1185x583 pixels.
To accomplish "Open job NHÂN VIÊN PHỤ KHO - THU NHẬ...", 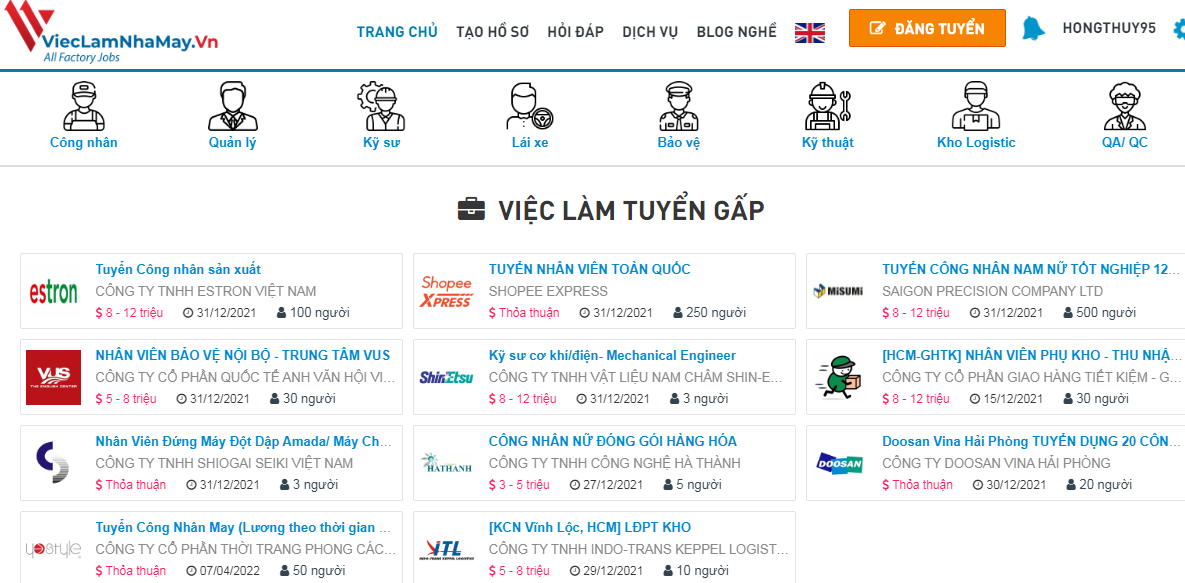I will point(1030,355).
